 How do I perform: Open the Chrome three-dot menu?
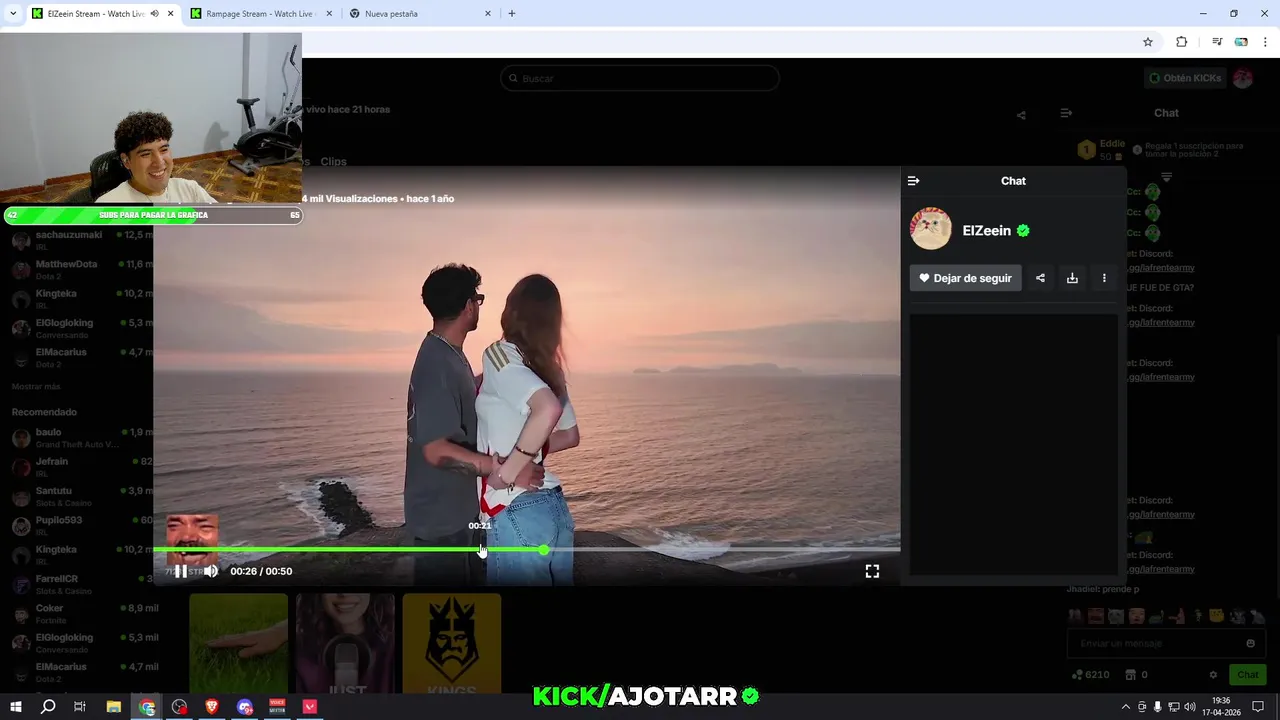point(1265,42)
